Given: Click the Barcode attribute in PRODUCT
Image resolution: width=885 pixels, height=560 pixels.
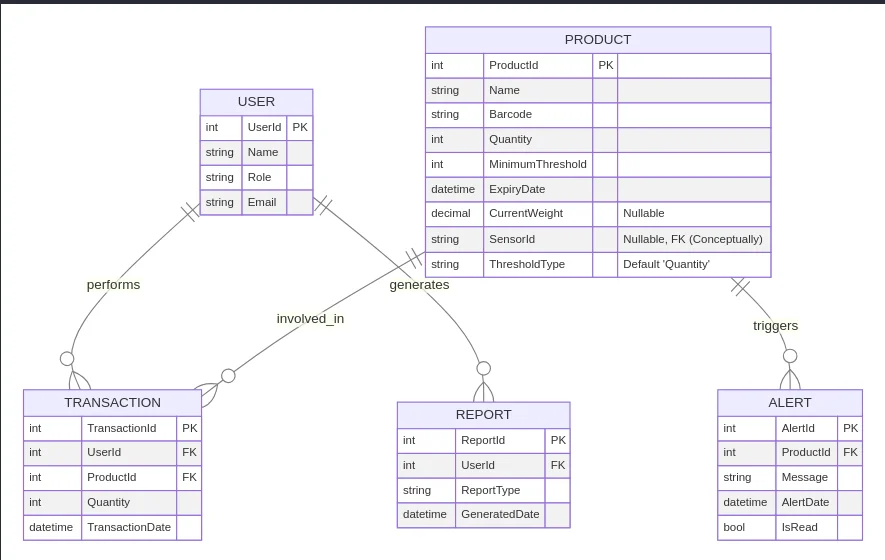Looking at the screenshot, I should 510,115.
